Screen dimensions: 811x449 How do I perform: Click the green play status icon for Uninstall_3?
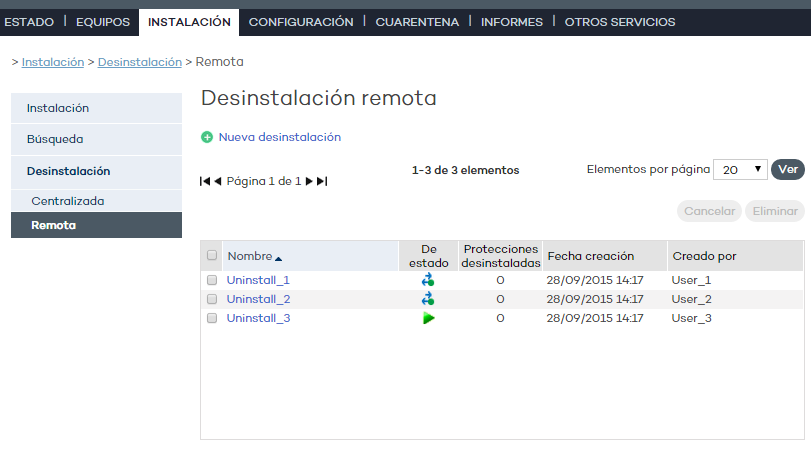click(428, 318)
